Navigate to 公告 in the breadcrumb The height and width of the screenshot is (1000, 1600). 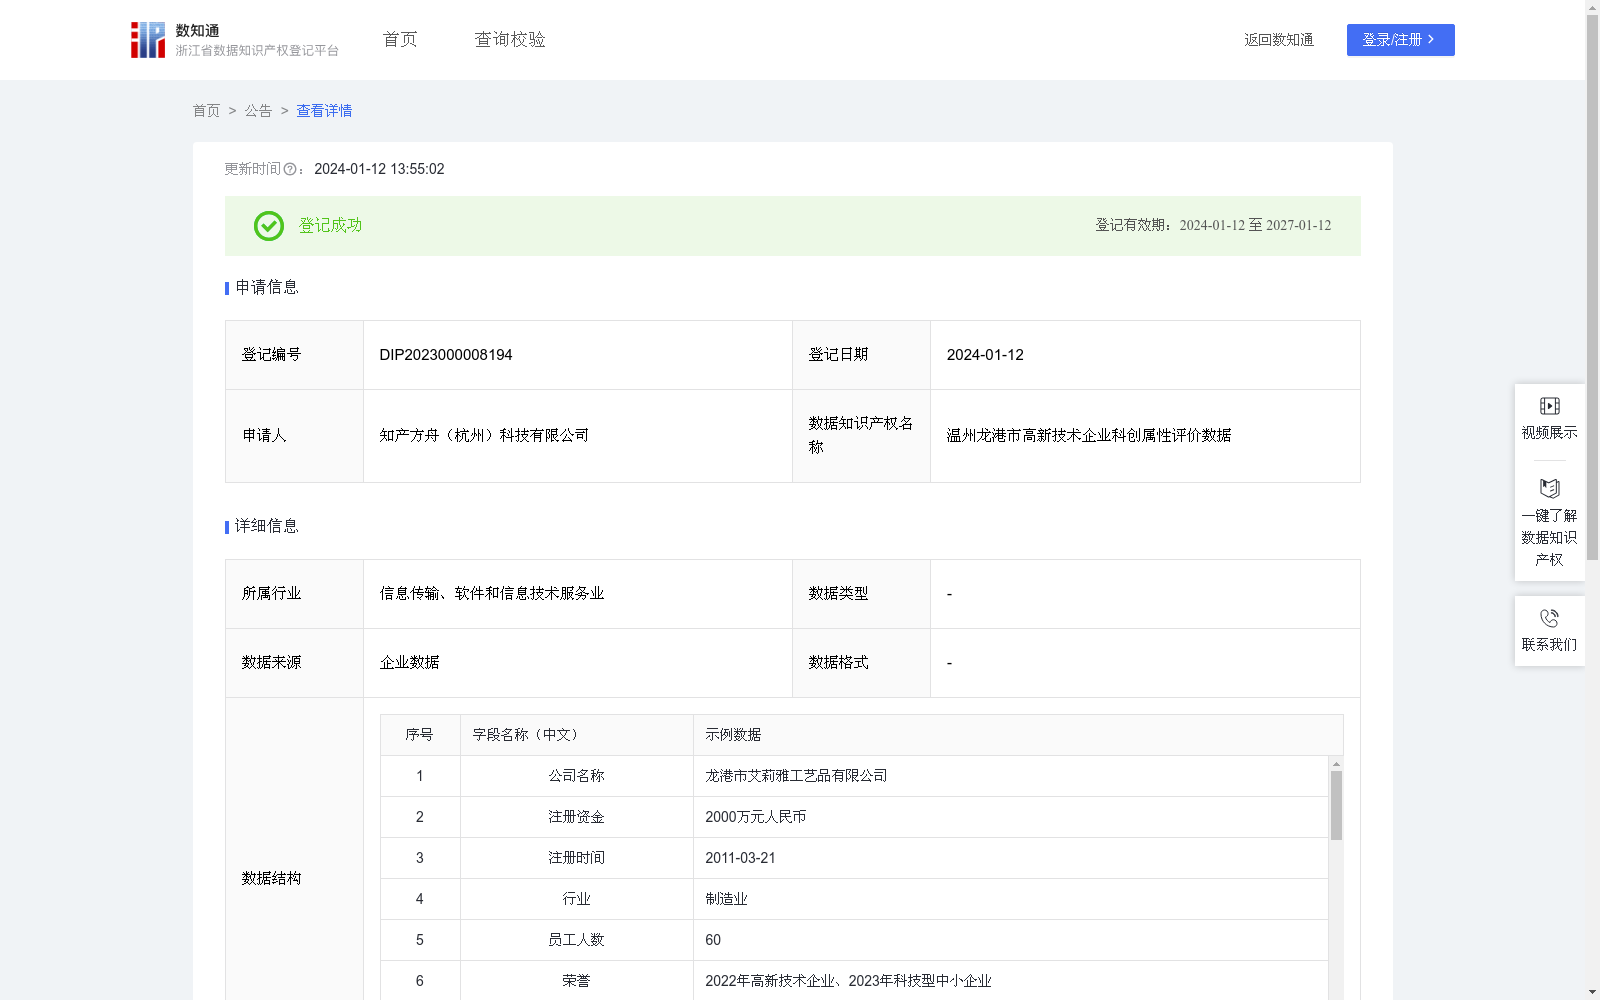click(x=258, y=111)
